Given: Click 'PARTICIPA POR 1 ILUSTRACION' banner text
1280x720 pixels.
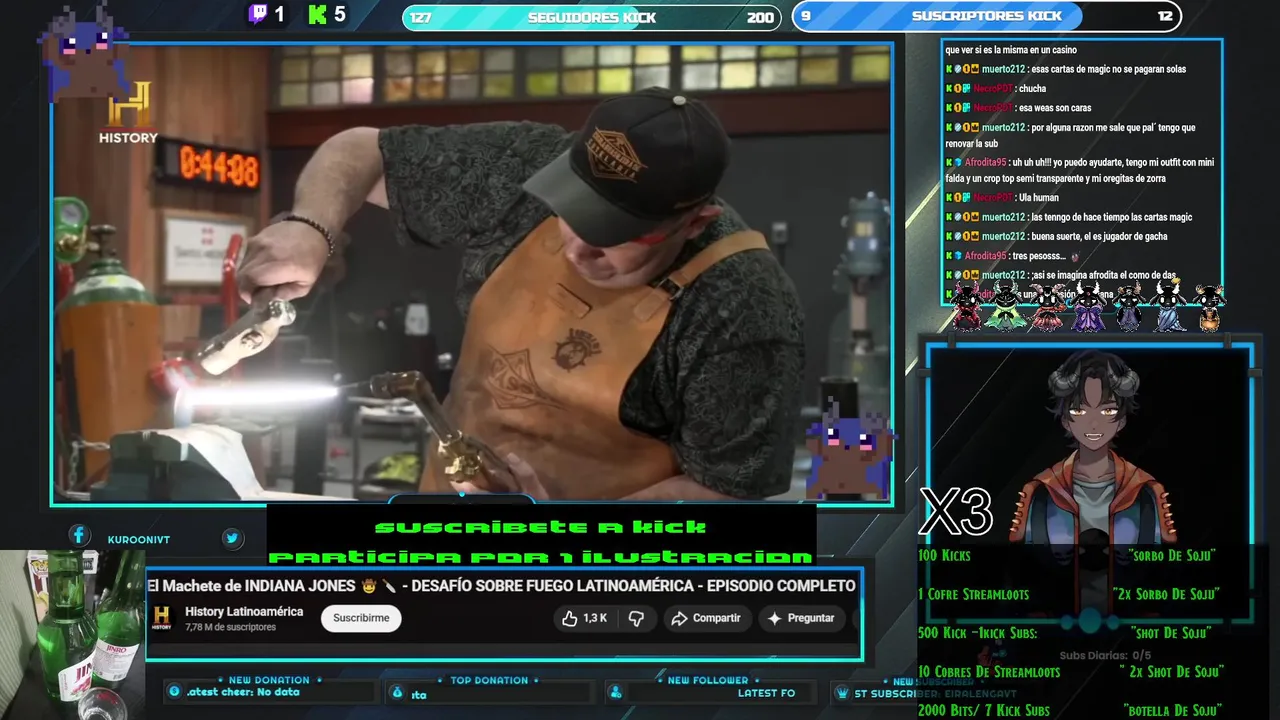Looking at the screenshot, I should click(540, 557).
